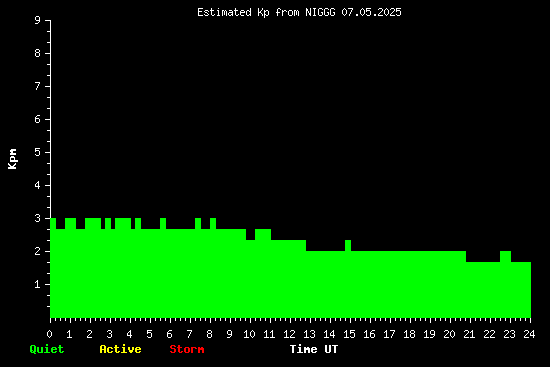
Task: Click hour 0 on the time axis
Action: point(49,334)
